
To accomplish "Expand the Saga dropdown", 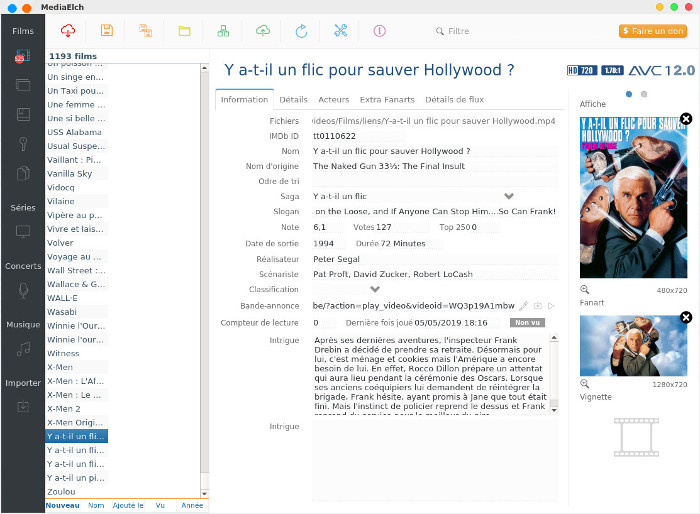I will pyautogui.click(x=509, y=196).
